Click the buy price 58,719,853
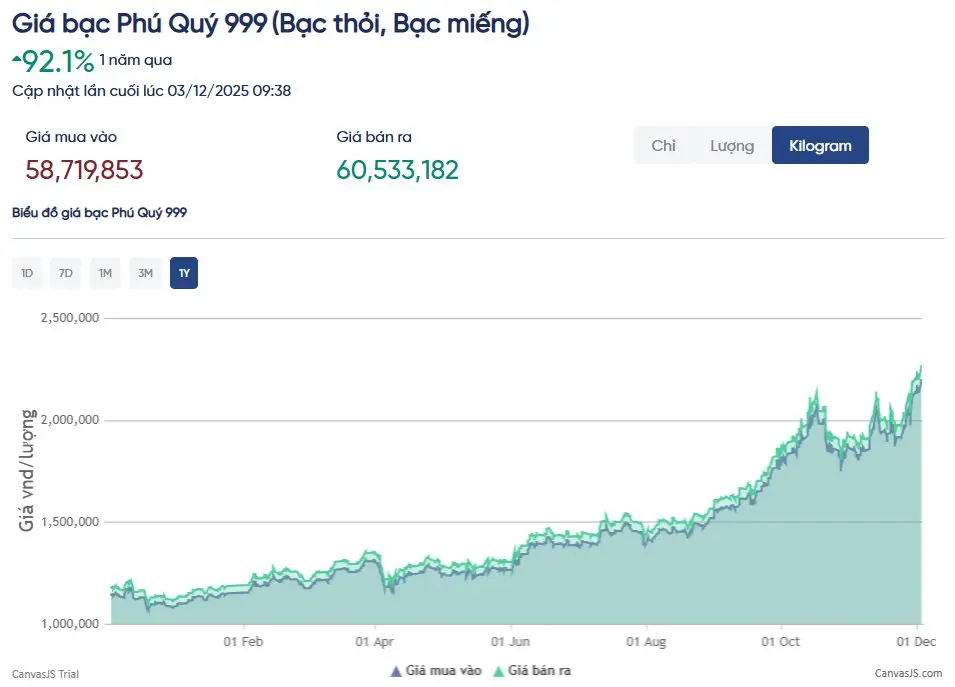Viewport: 955px width, 687px height. click(x=84, y=170)
